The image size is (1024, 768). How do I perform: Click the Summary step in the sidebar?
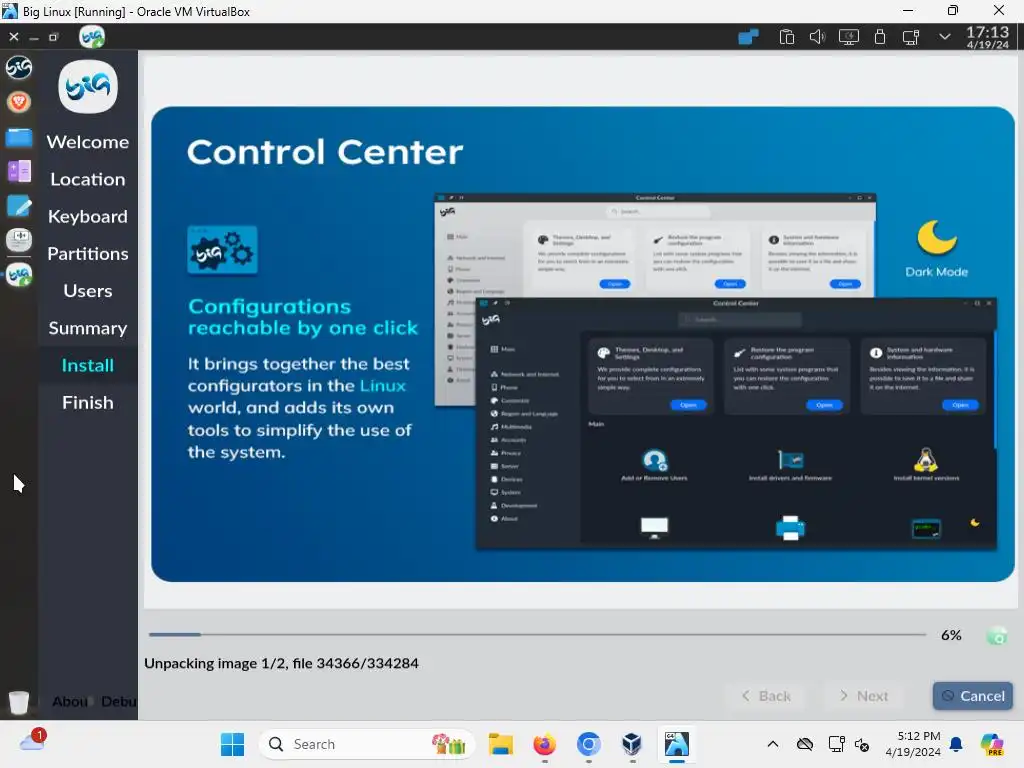88,328
